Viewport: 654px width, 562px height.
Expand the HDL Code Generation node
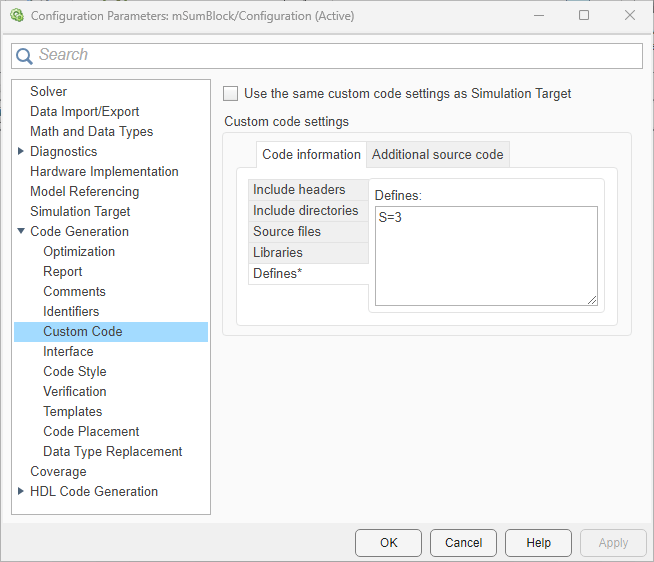22,492
